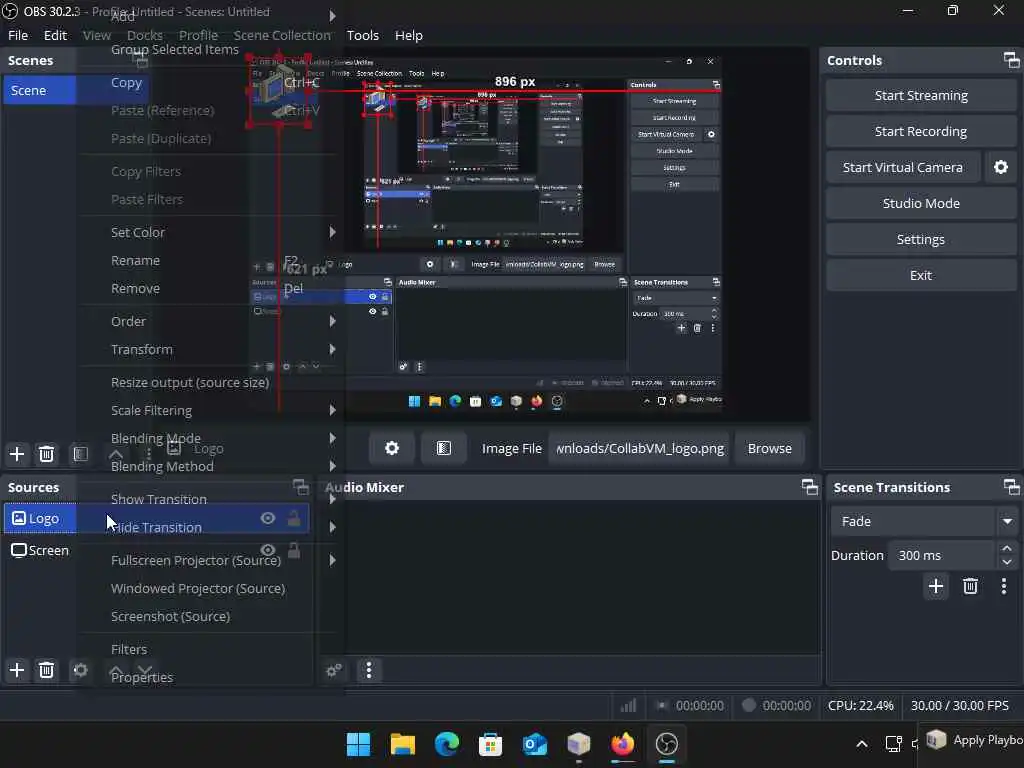Open File Explorer from taskbar
The height and width of the screenshot is (768, 1024).
403,744
